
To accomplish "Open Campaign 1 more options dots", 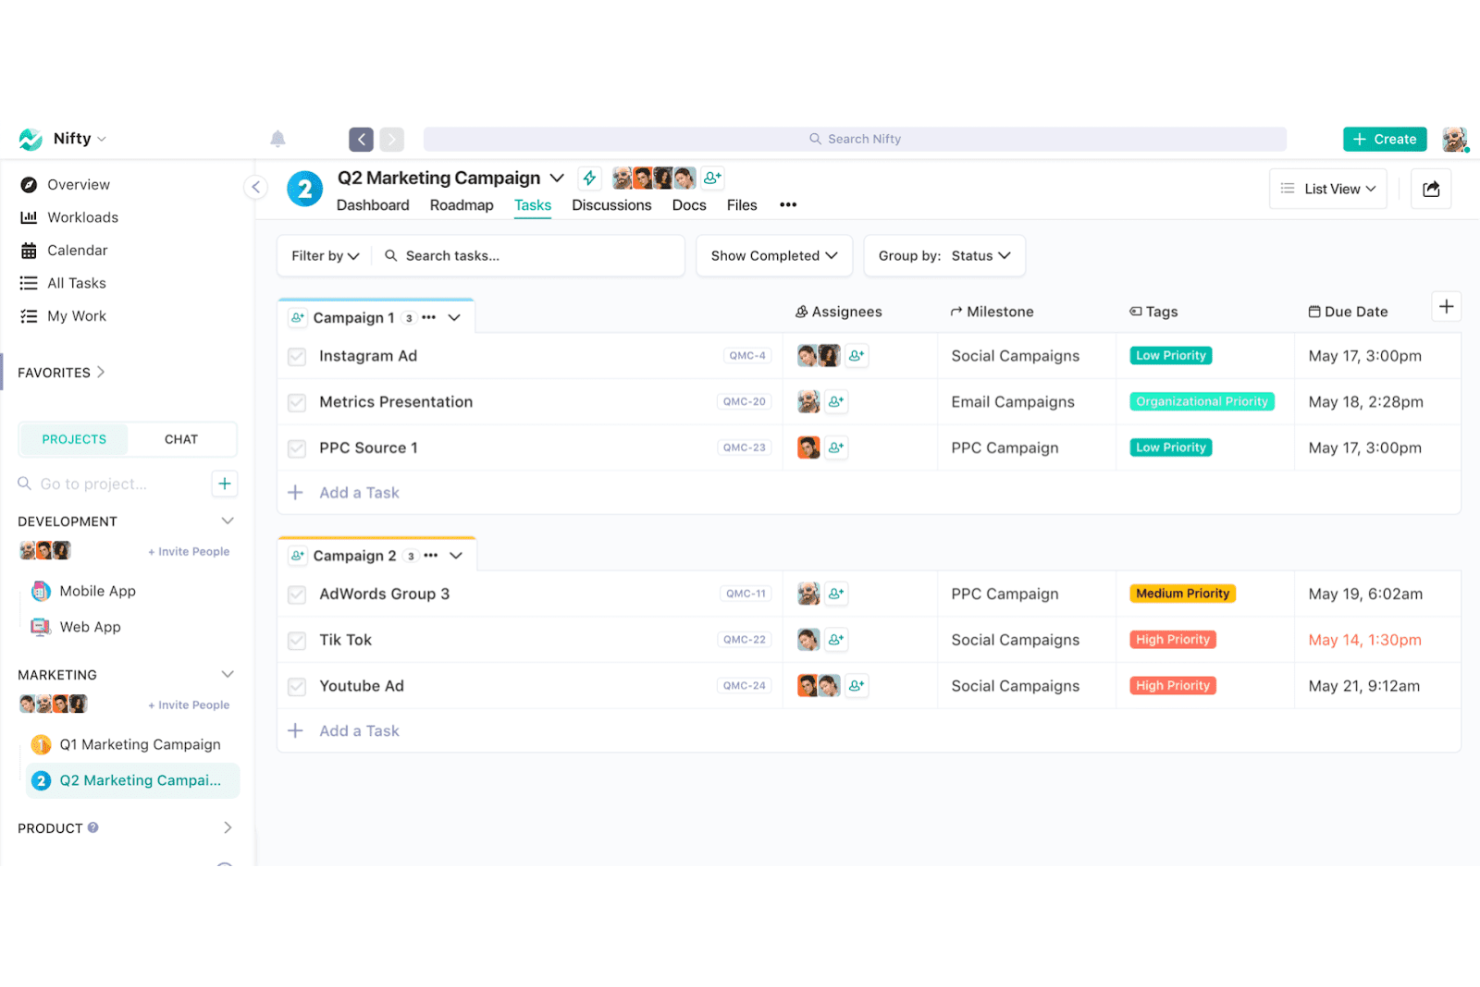I will click(429, 318).
